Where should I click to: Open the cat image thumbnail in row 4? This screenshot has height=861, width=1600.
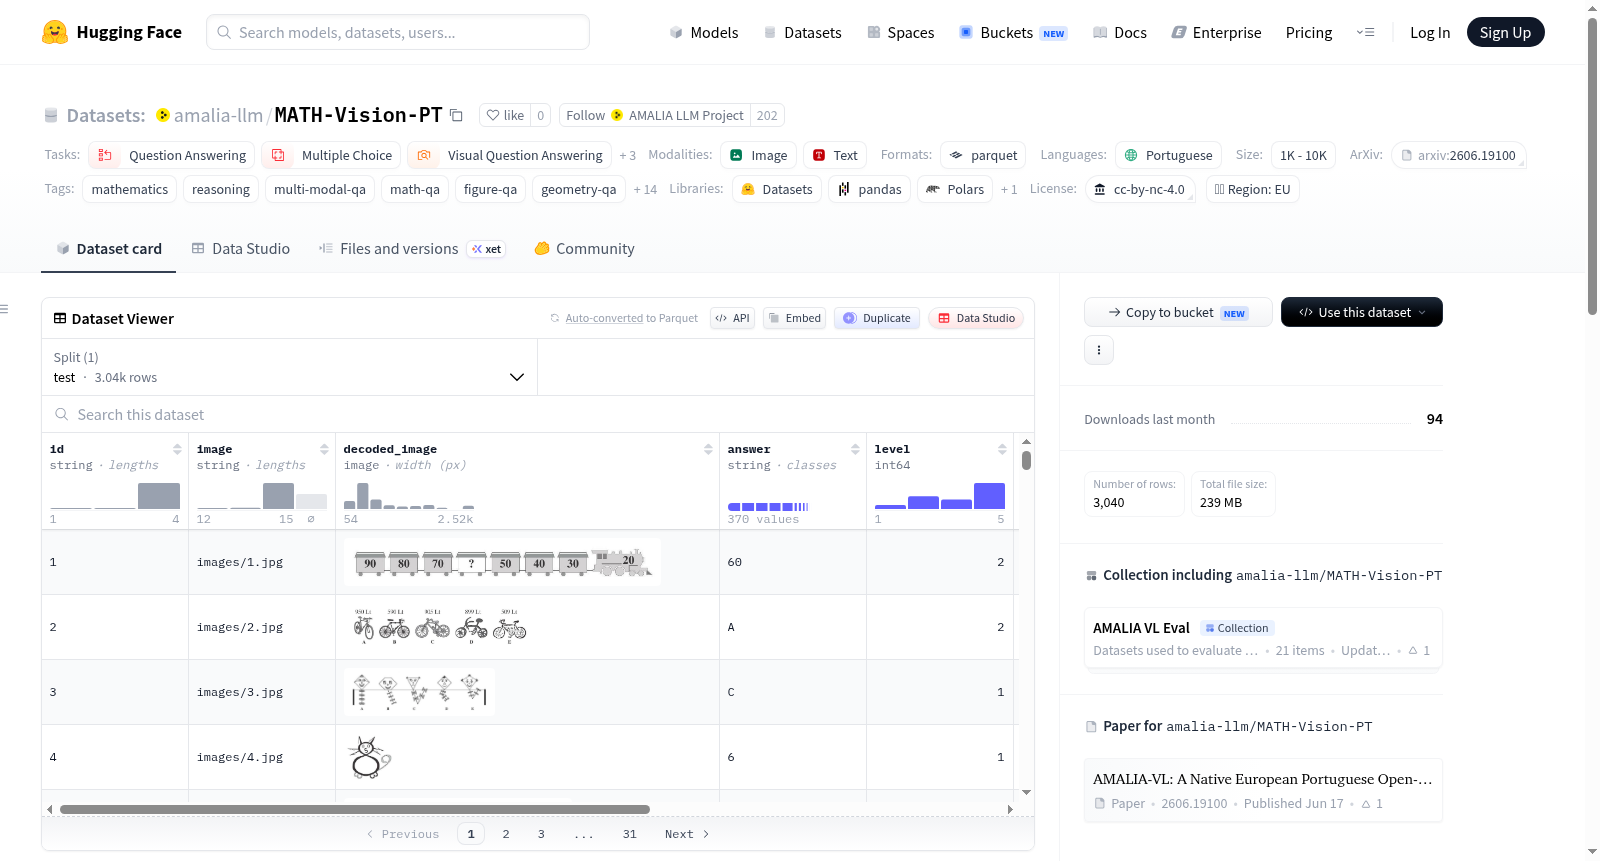pos(369,757)
